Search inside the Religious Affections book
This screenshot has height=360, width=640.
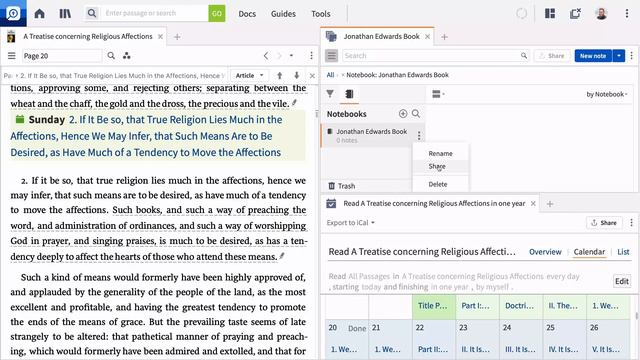pyautogui.click(x=111, y=56)
